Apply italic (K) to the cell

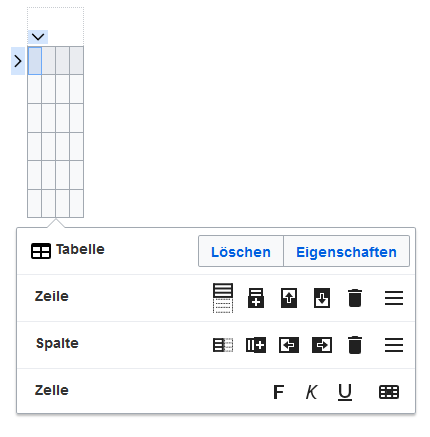(312, 392)
